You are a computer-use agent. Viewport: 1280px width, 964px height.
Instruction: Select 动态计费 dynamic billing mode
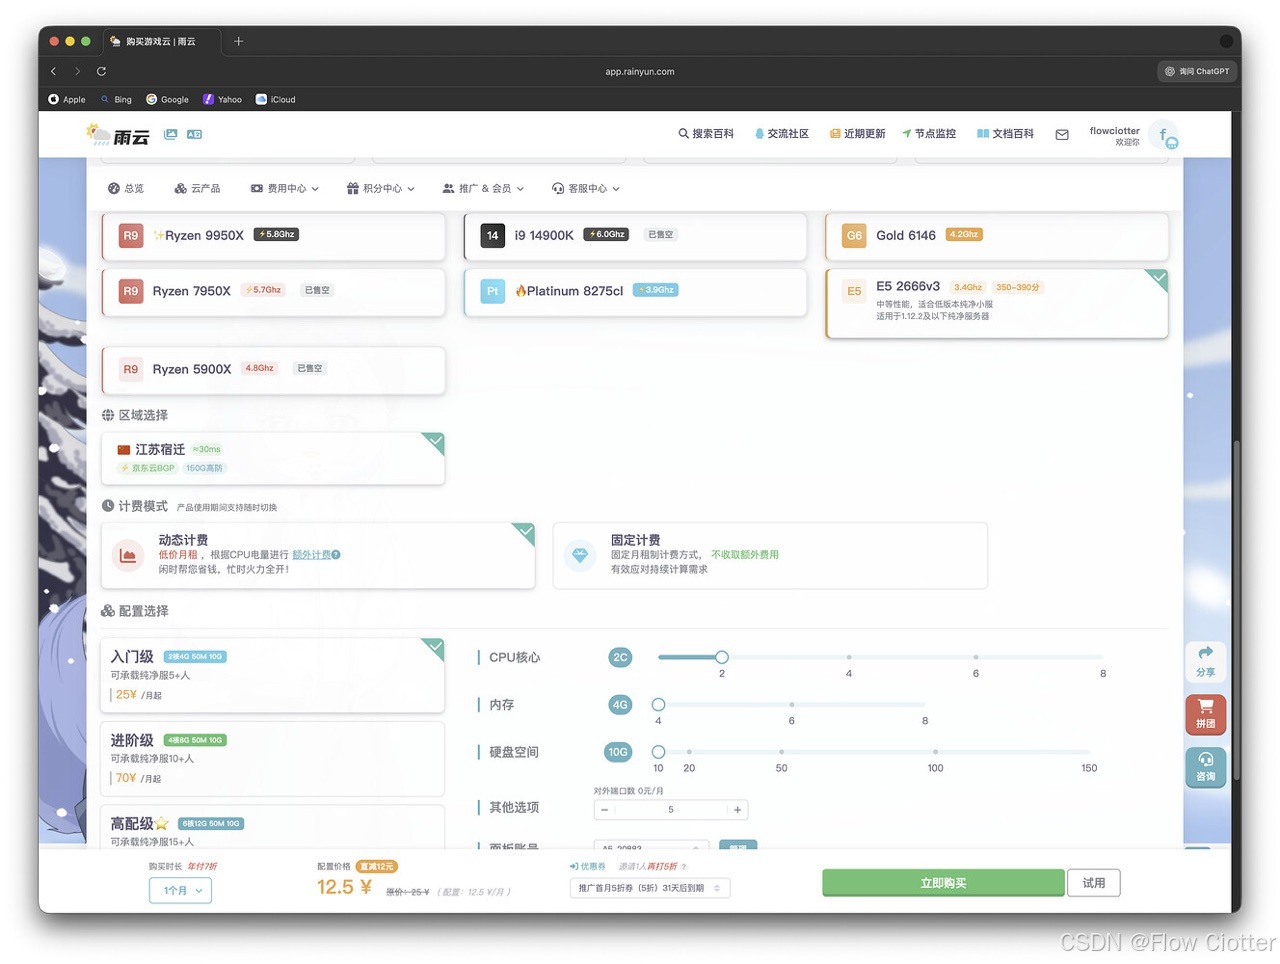[x=318, y=555]
